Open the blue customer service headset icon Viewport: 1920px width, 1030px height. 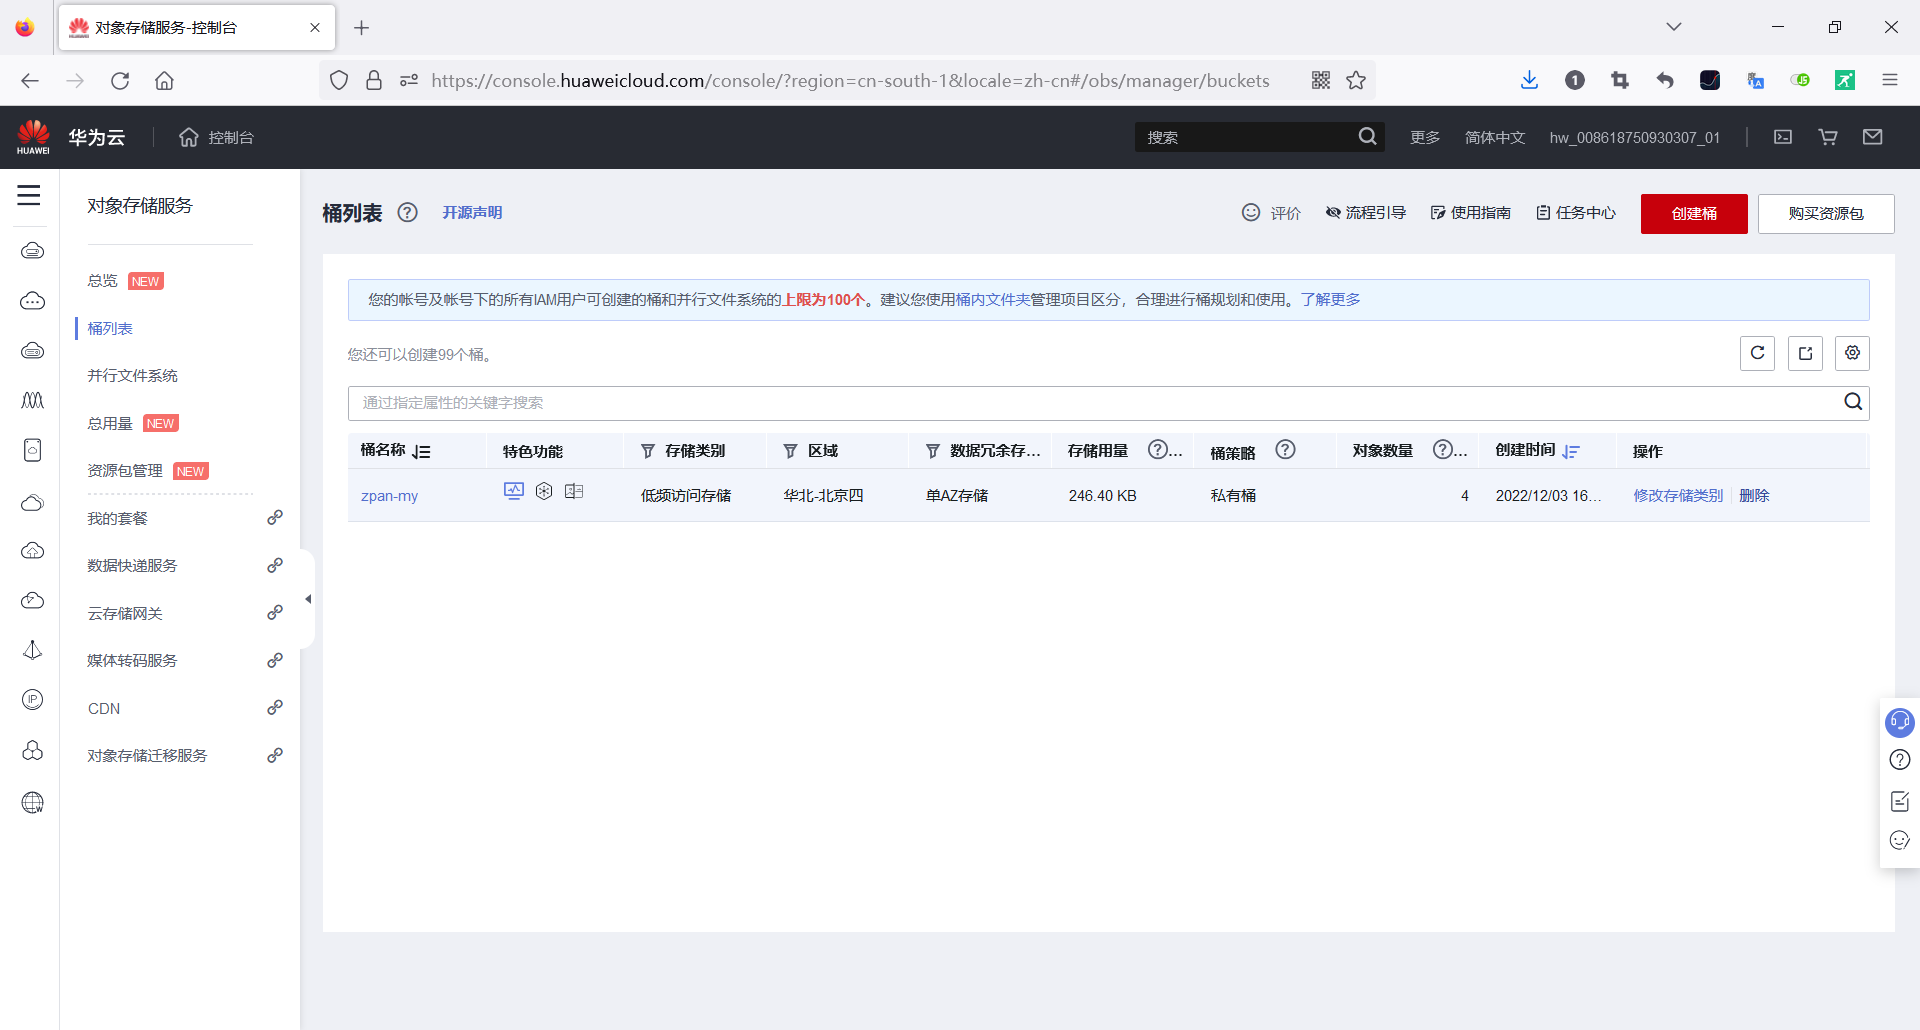pos(1900,721)
